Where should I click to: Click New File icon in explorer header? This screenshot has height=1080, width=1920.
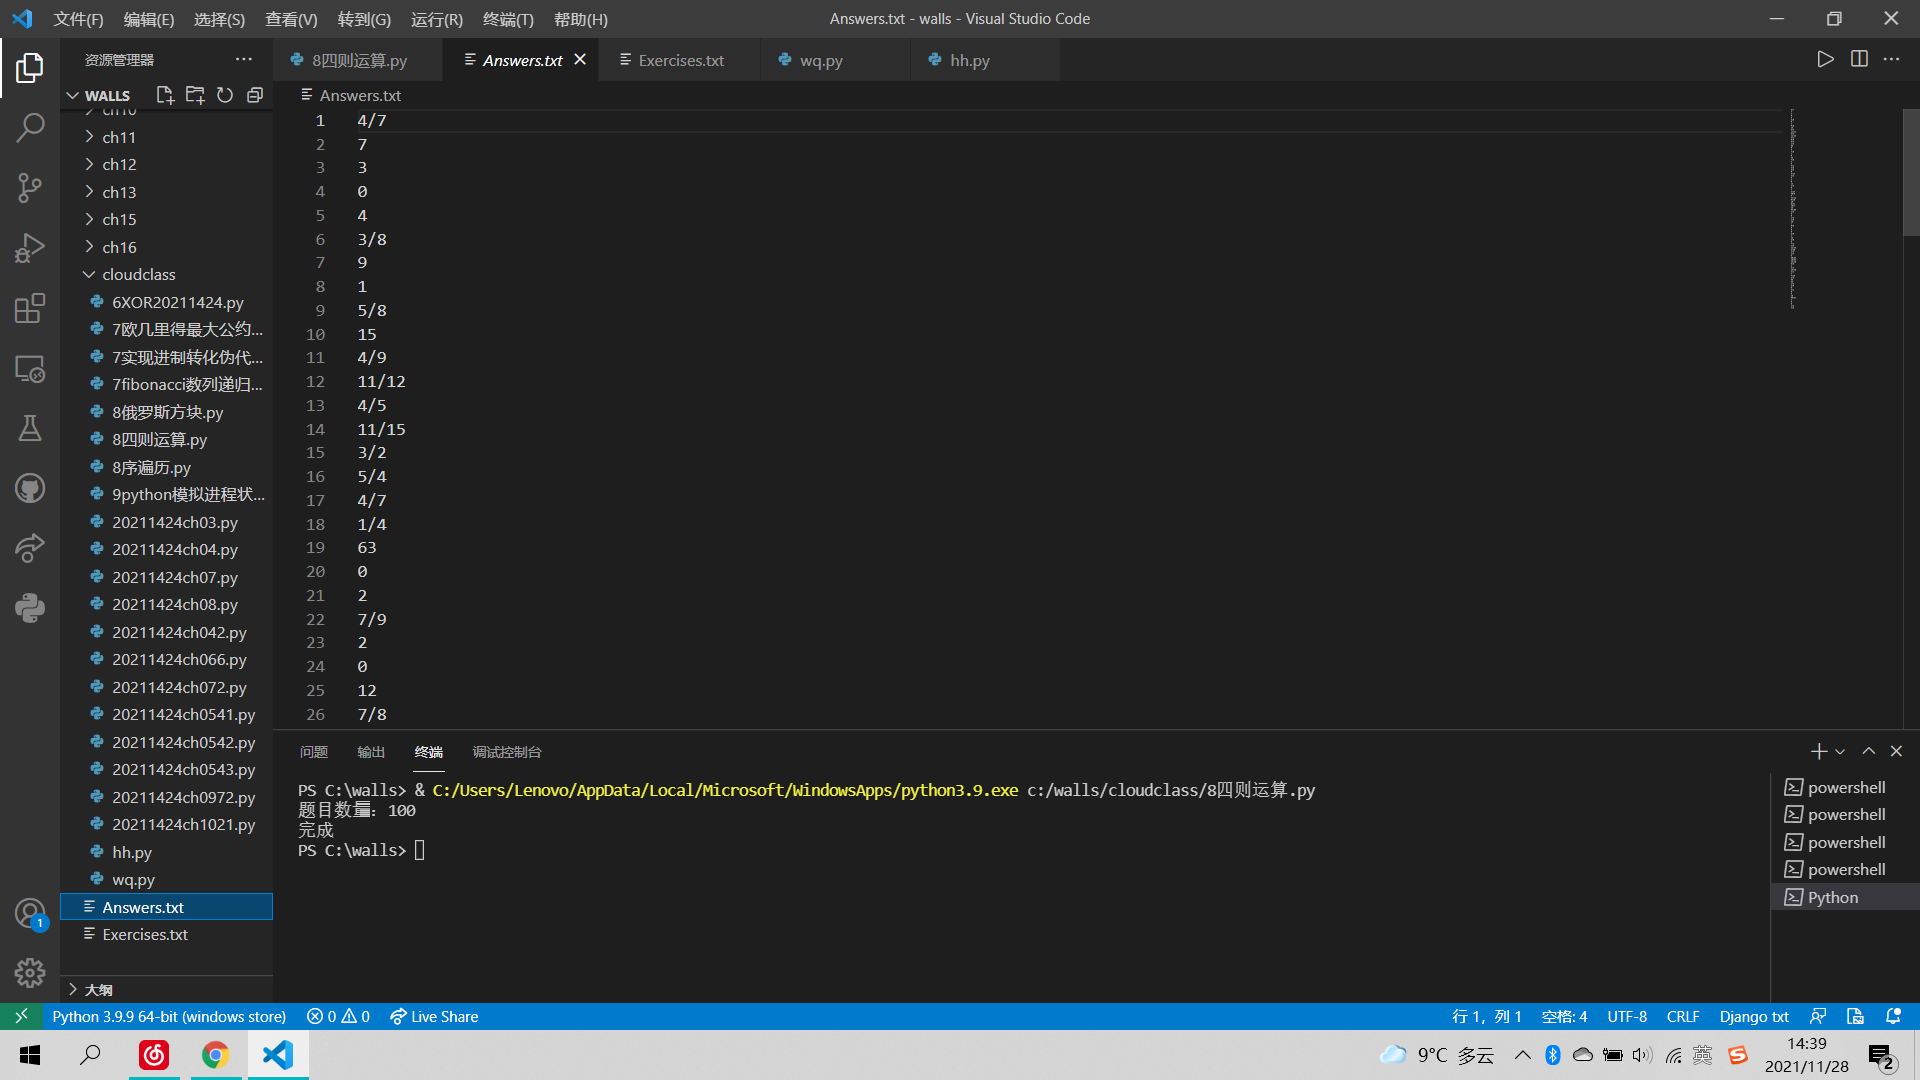point(165,95)
